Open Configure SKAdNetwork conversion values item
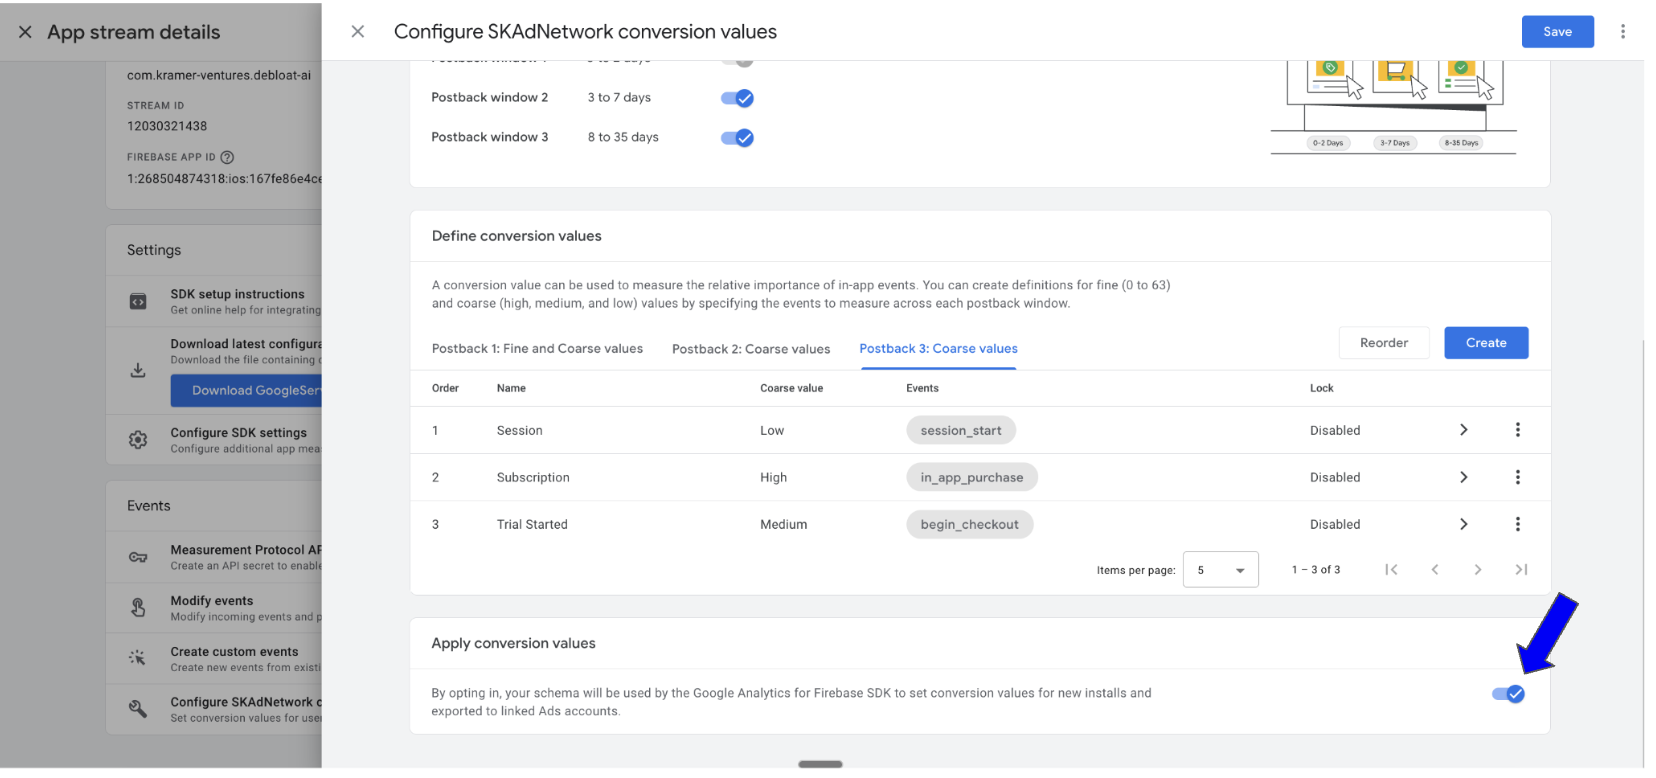This screenshot has height=778, width=1656. pyautogui.click(x=213, y=709)
